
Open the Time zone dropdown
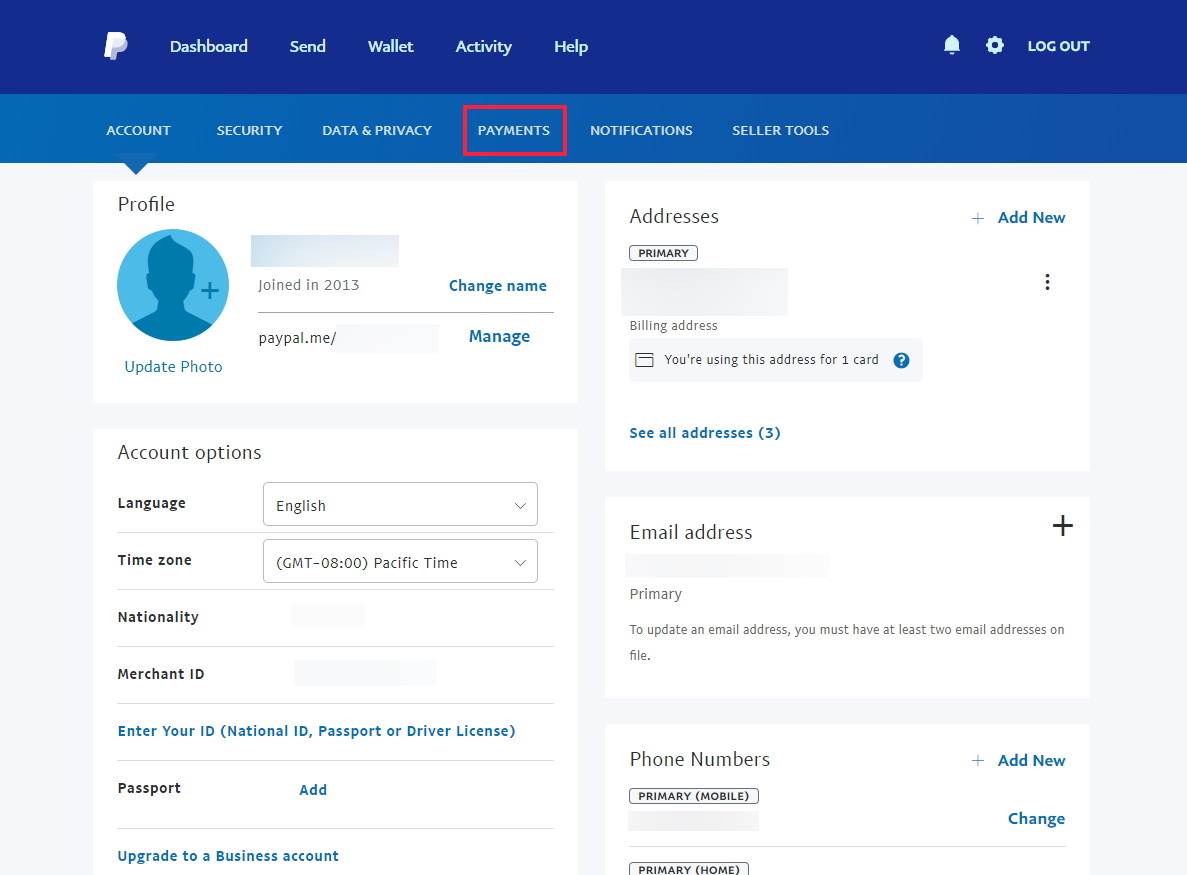(x=400, y=561)
